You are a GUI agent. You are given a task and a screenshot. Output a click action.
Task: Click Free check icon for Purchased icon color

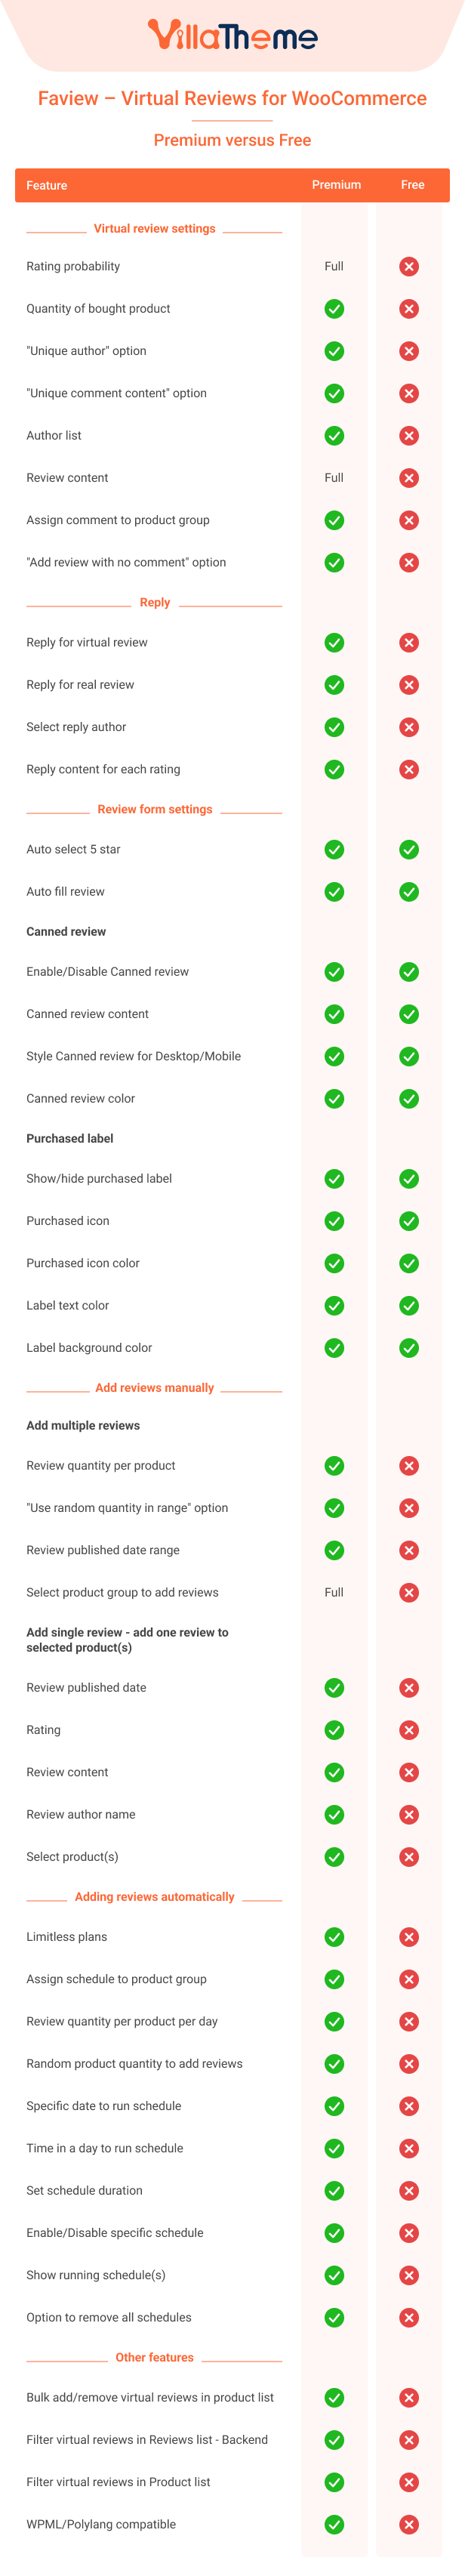(409, 1263)
